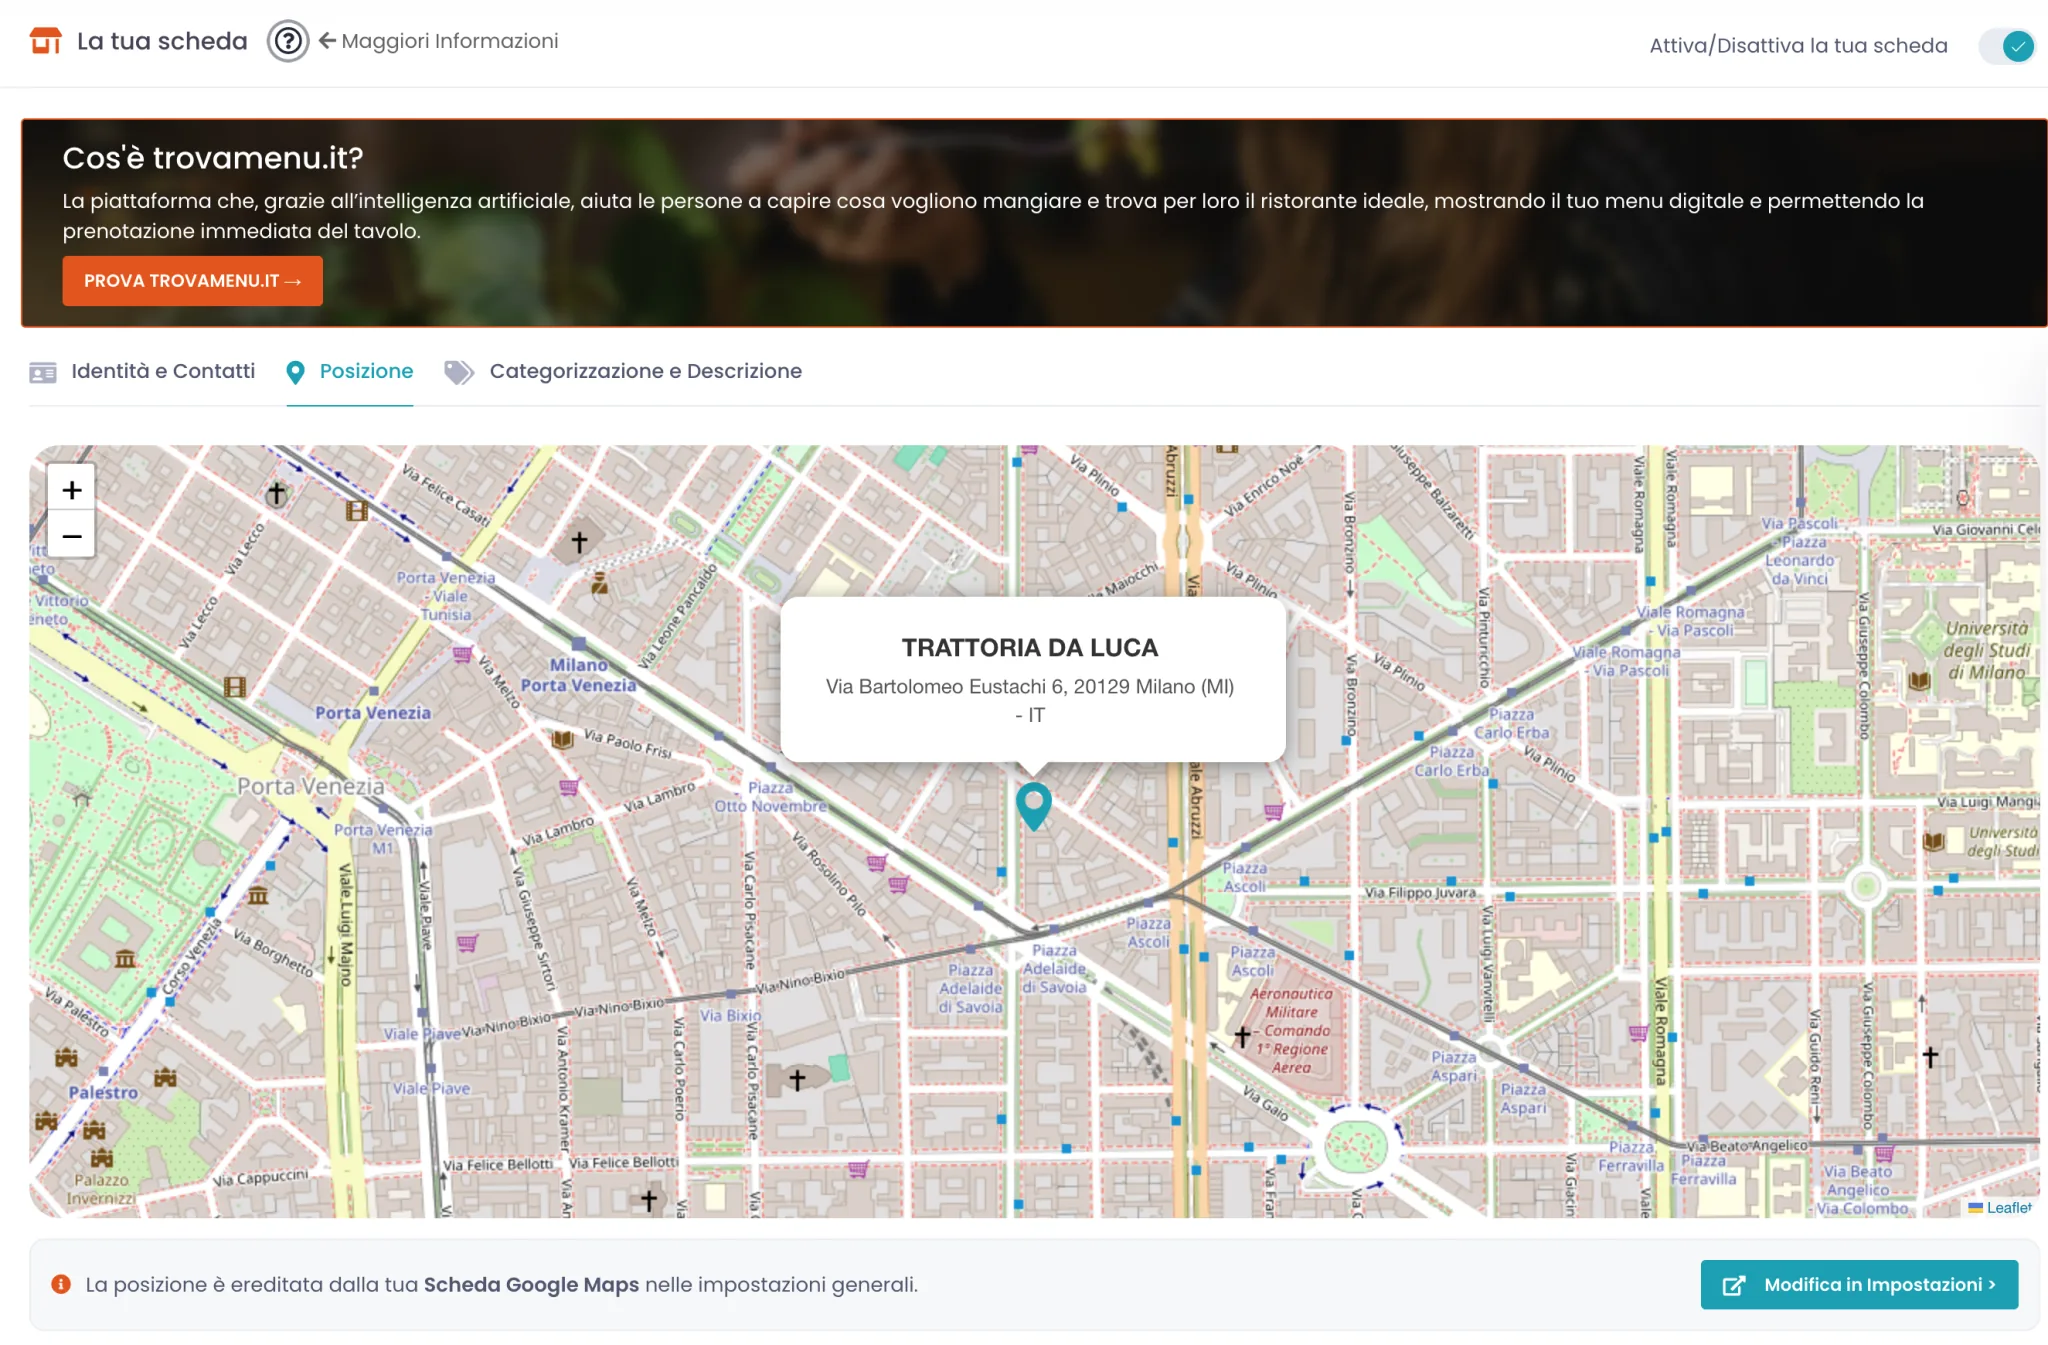Click the Università degli Studi di Milano label
Viewport: 2048px width, 1345px height.
pyautogui.click(x=1987, y=650)
